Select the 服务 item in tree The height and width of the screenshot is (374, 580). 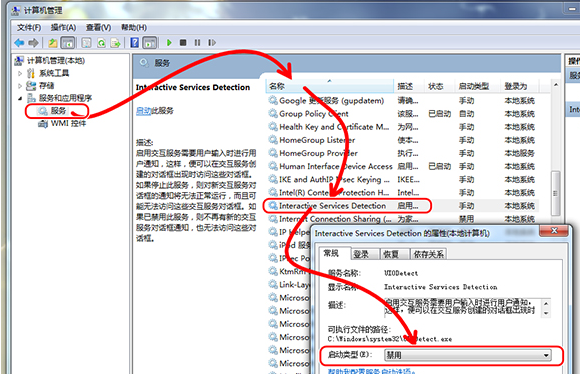pyautogui.click(x=58, y=111)
